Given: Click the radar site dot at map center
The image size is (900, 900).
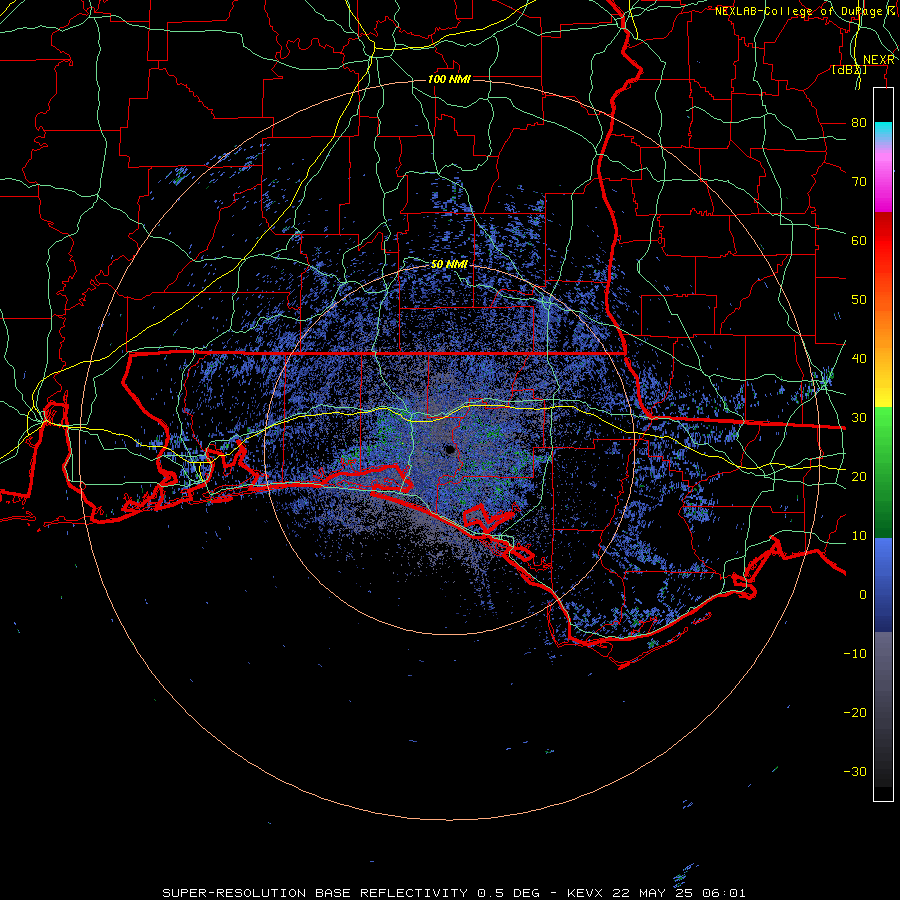Looking at the screenshot, I should coord(450,450).
